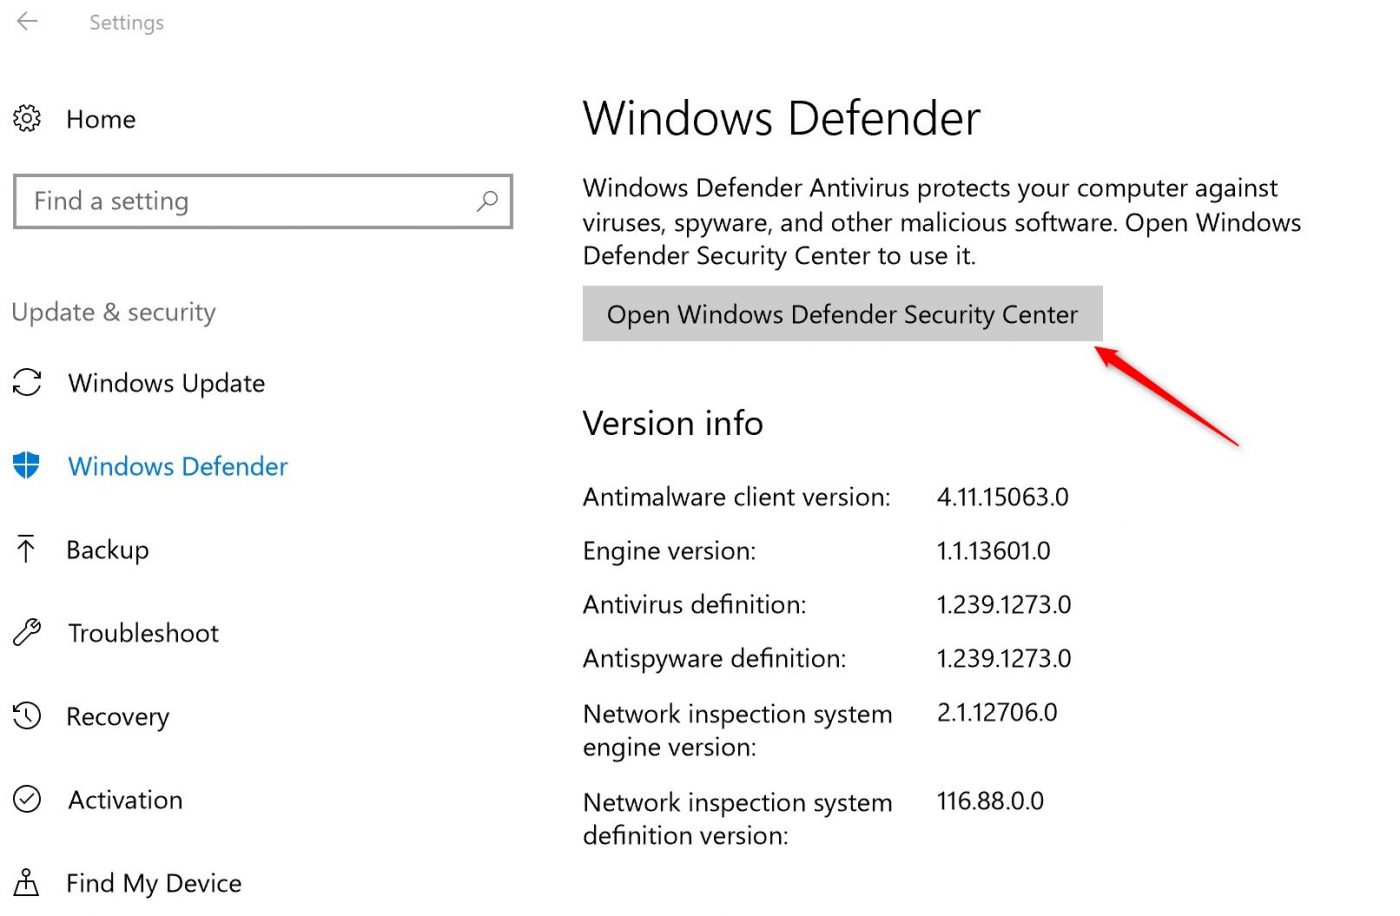Select the Backup upload arrow icon

click(x=28, y=549)
